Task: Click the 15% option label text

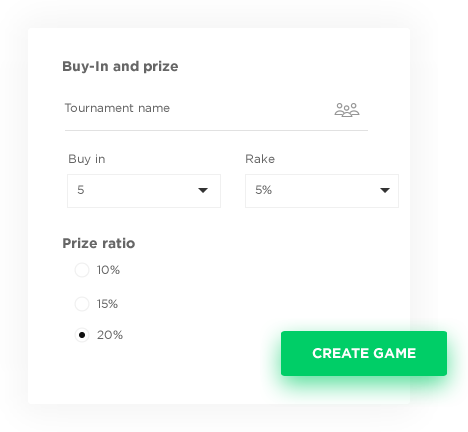Action: point(107,304)
